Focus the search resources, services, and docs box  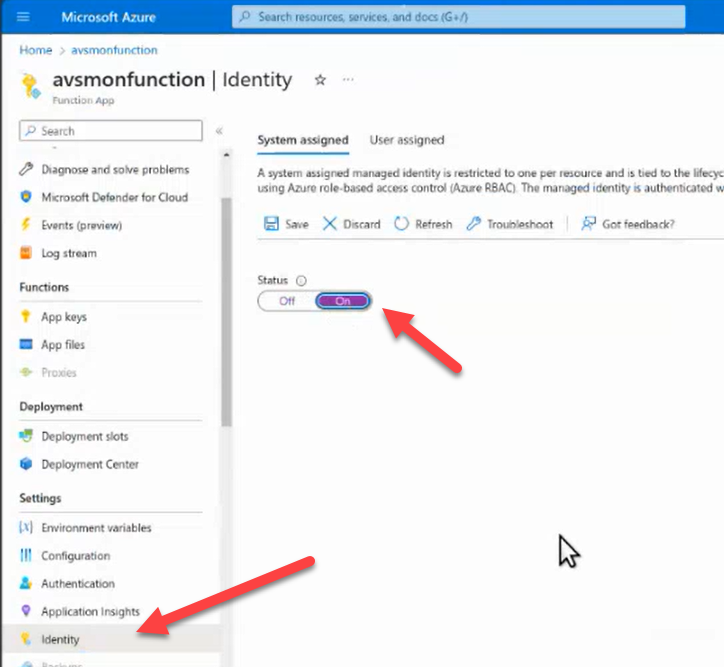459,17
